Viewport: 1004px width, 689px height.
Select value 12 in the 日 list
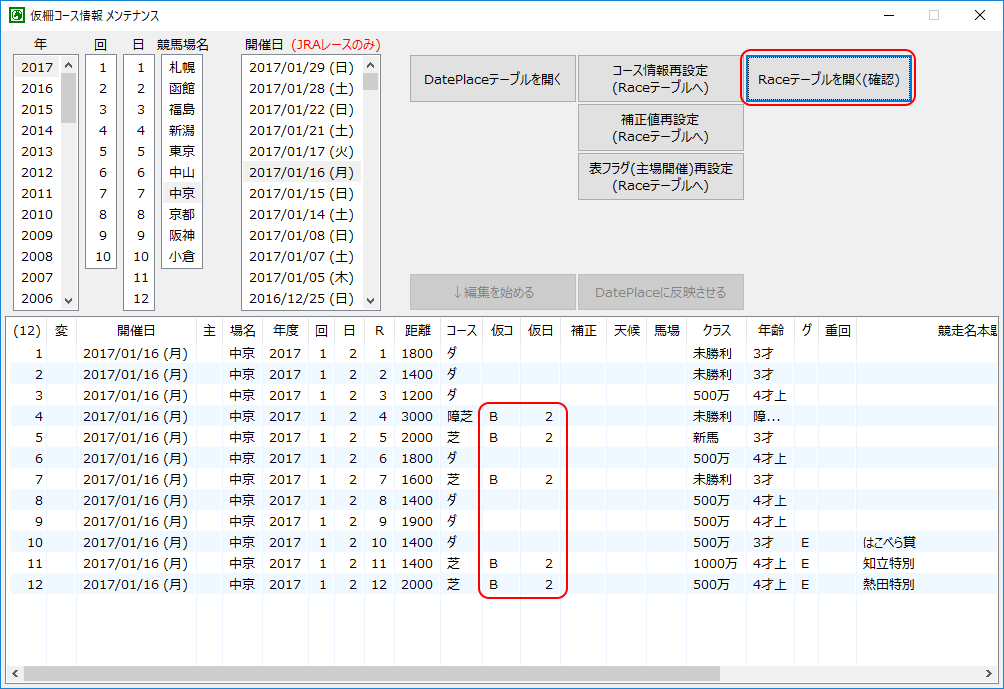pos(141,298)
